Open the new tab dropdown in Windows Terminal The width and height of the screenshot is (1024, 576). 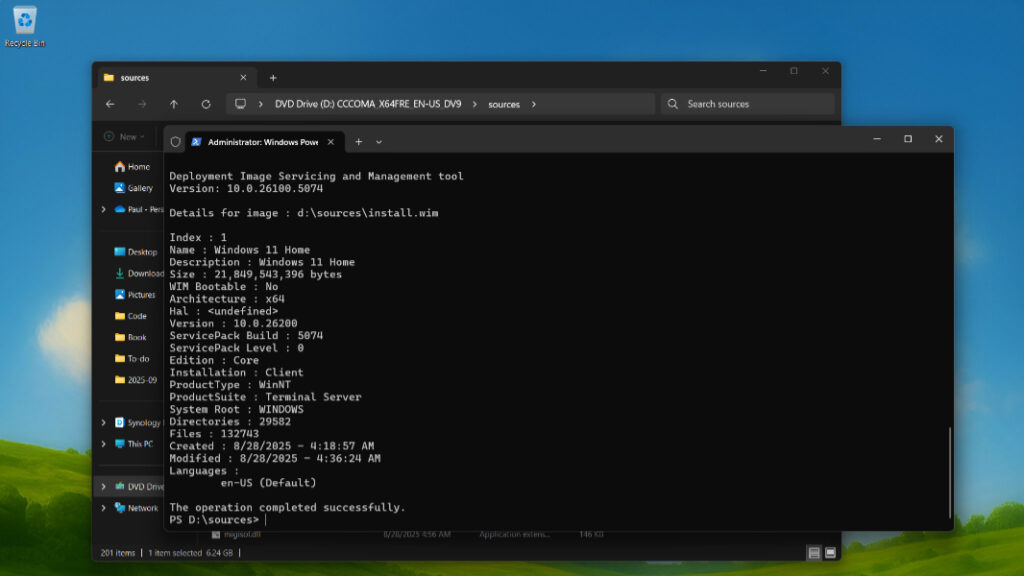pyautogui.click(x=377, y=142)
